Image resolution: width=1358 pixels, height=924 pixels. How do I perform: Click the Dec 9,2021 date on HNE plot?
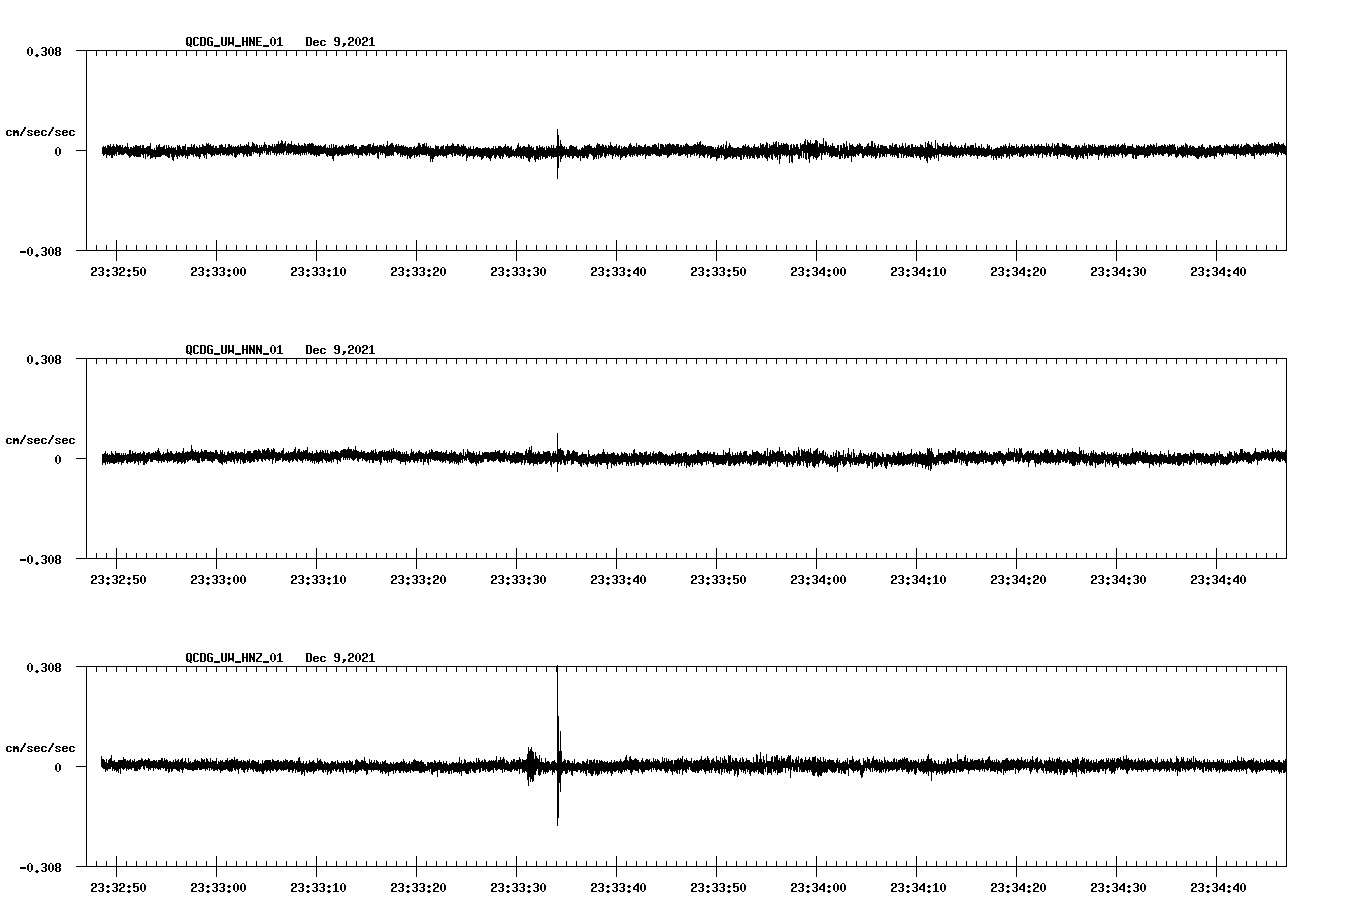pyautogui.click(x=340, y=42)
